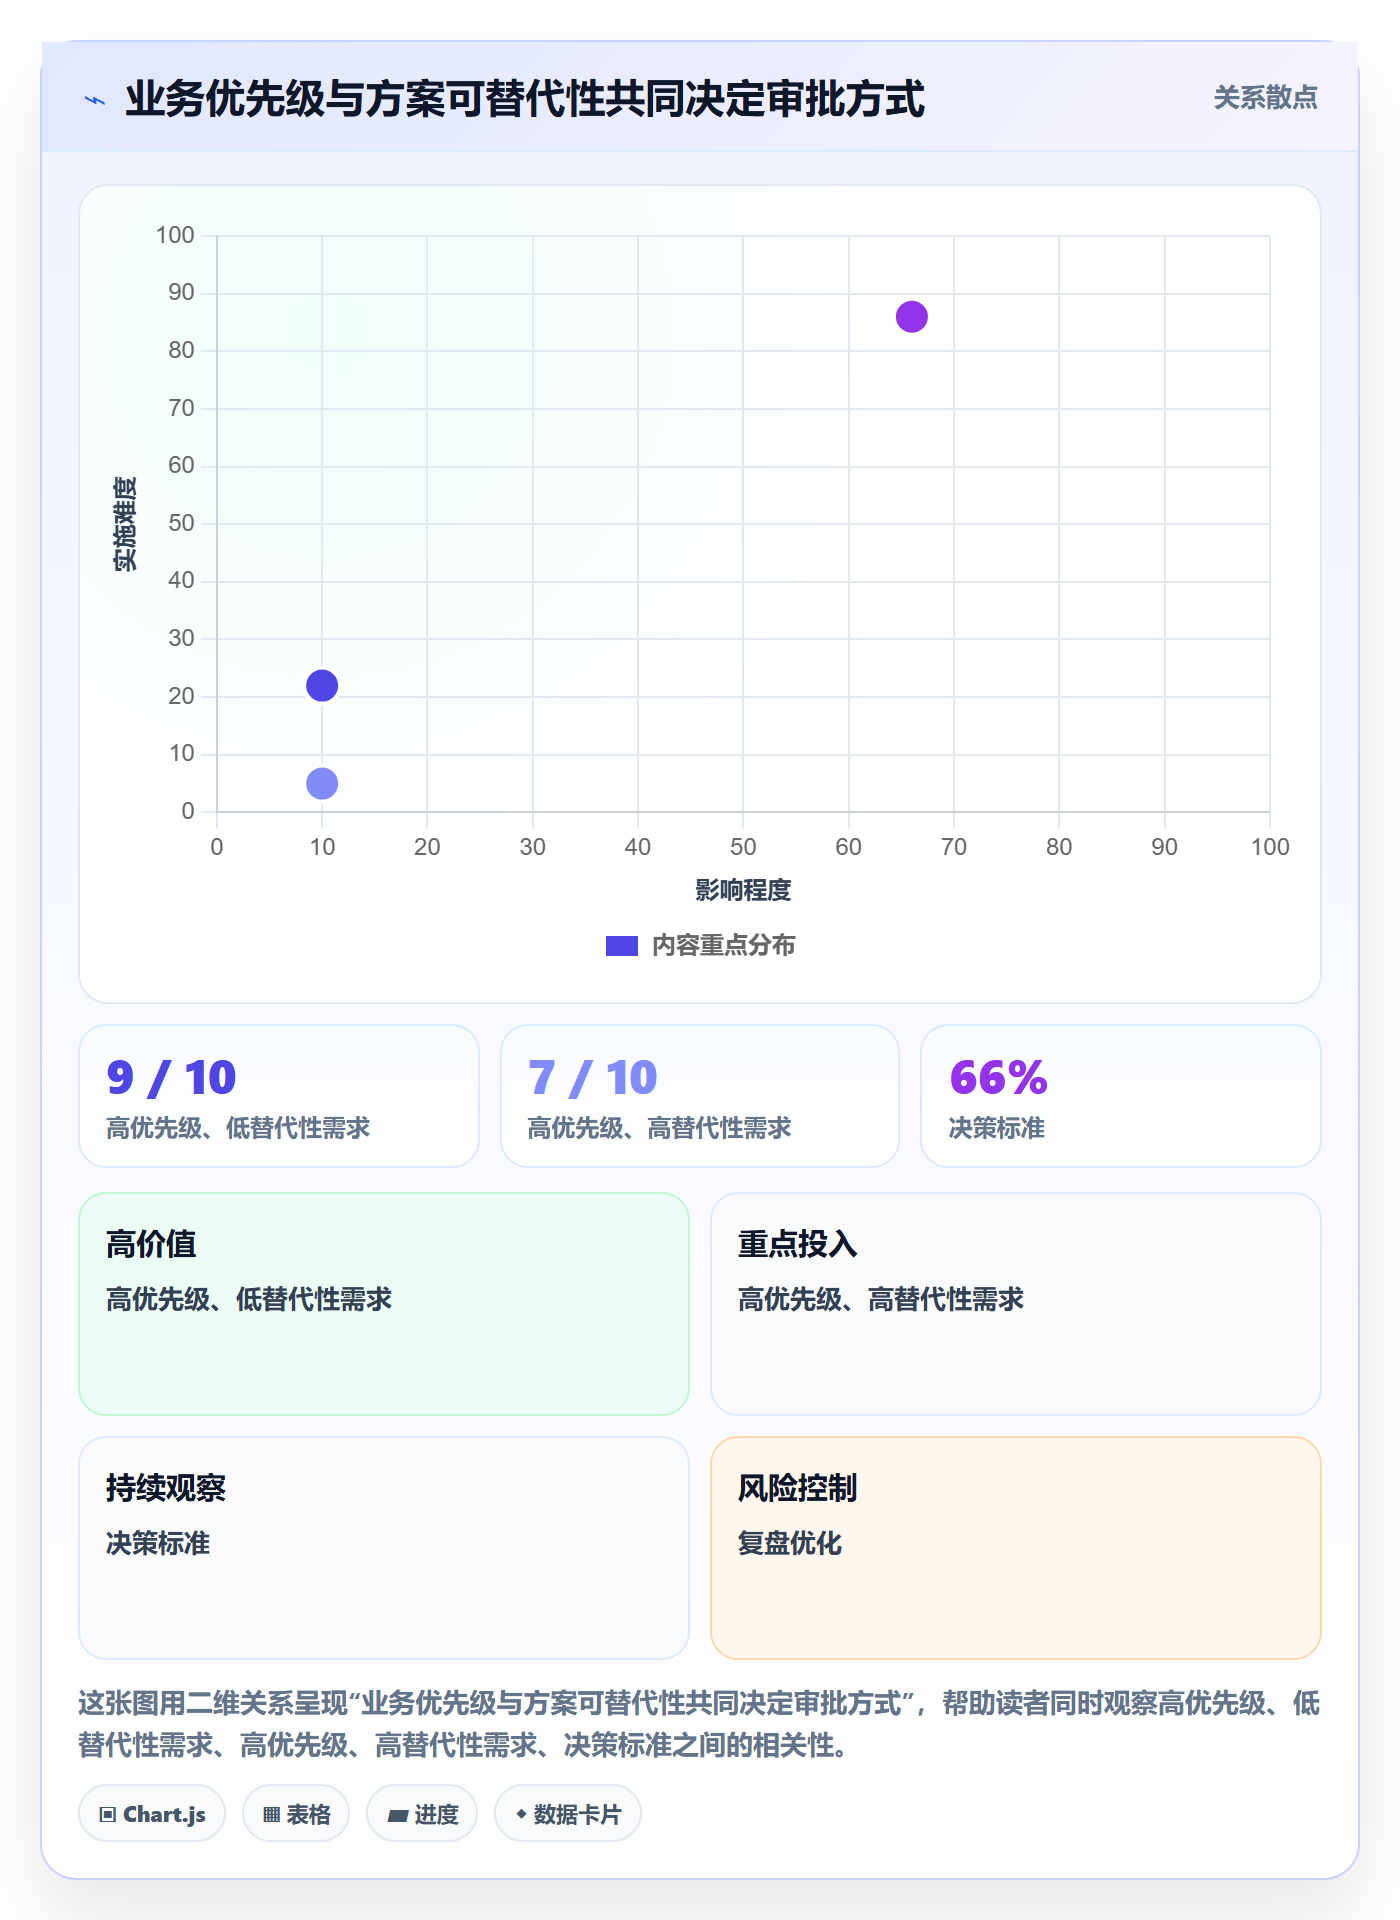Toggle the 内容重点分布 legend color swatch
The image size is (1400, 1920).
point(622,946)
